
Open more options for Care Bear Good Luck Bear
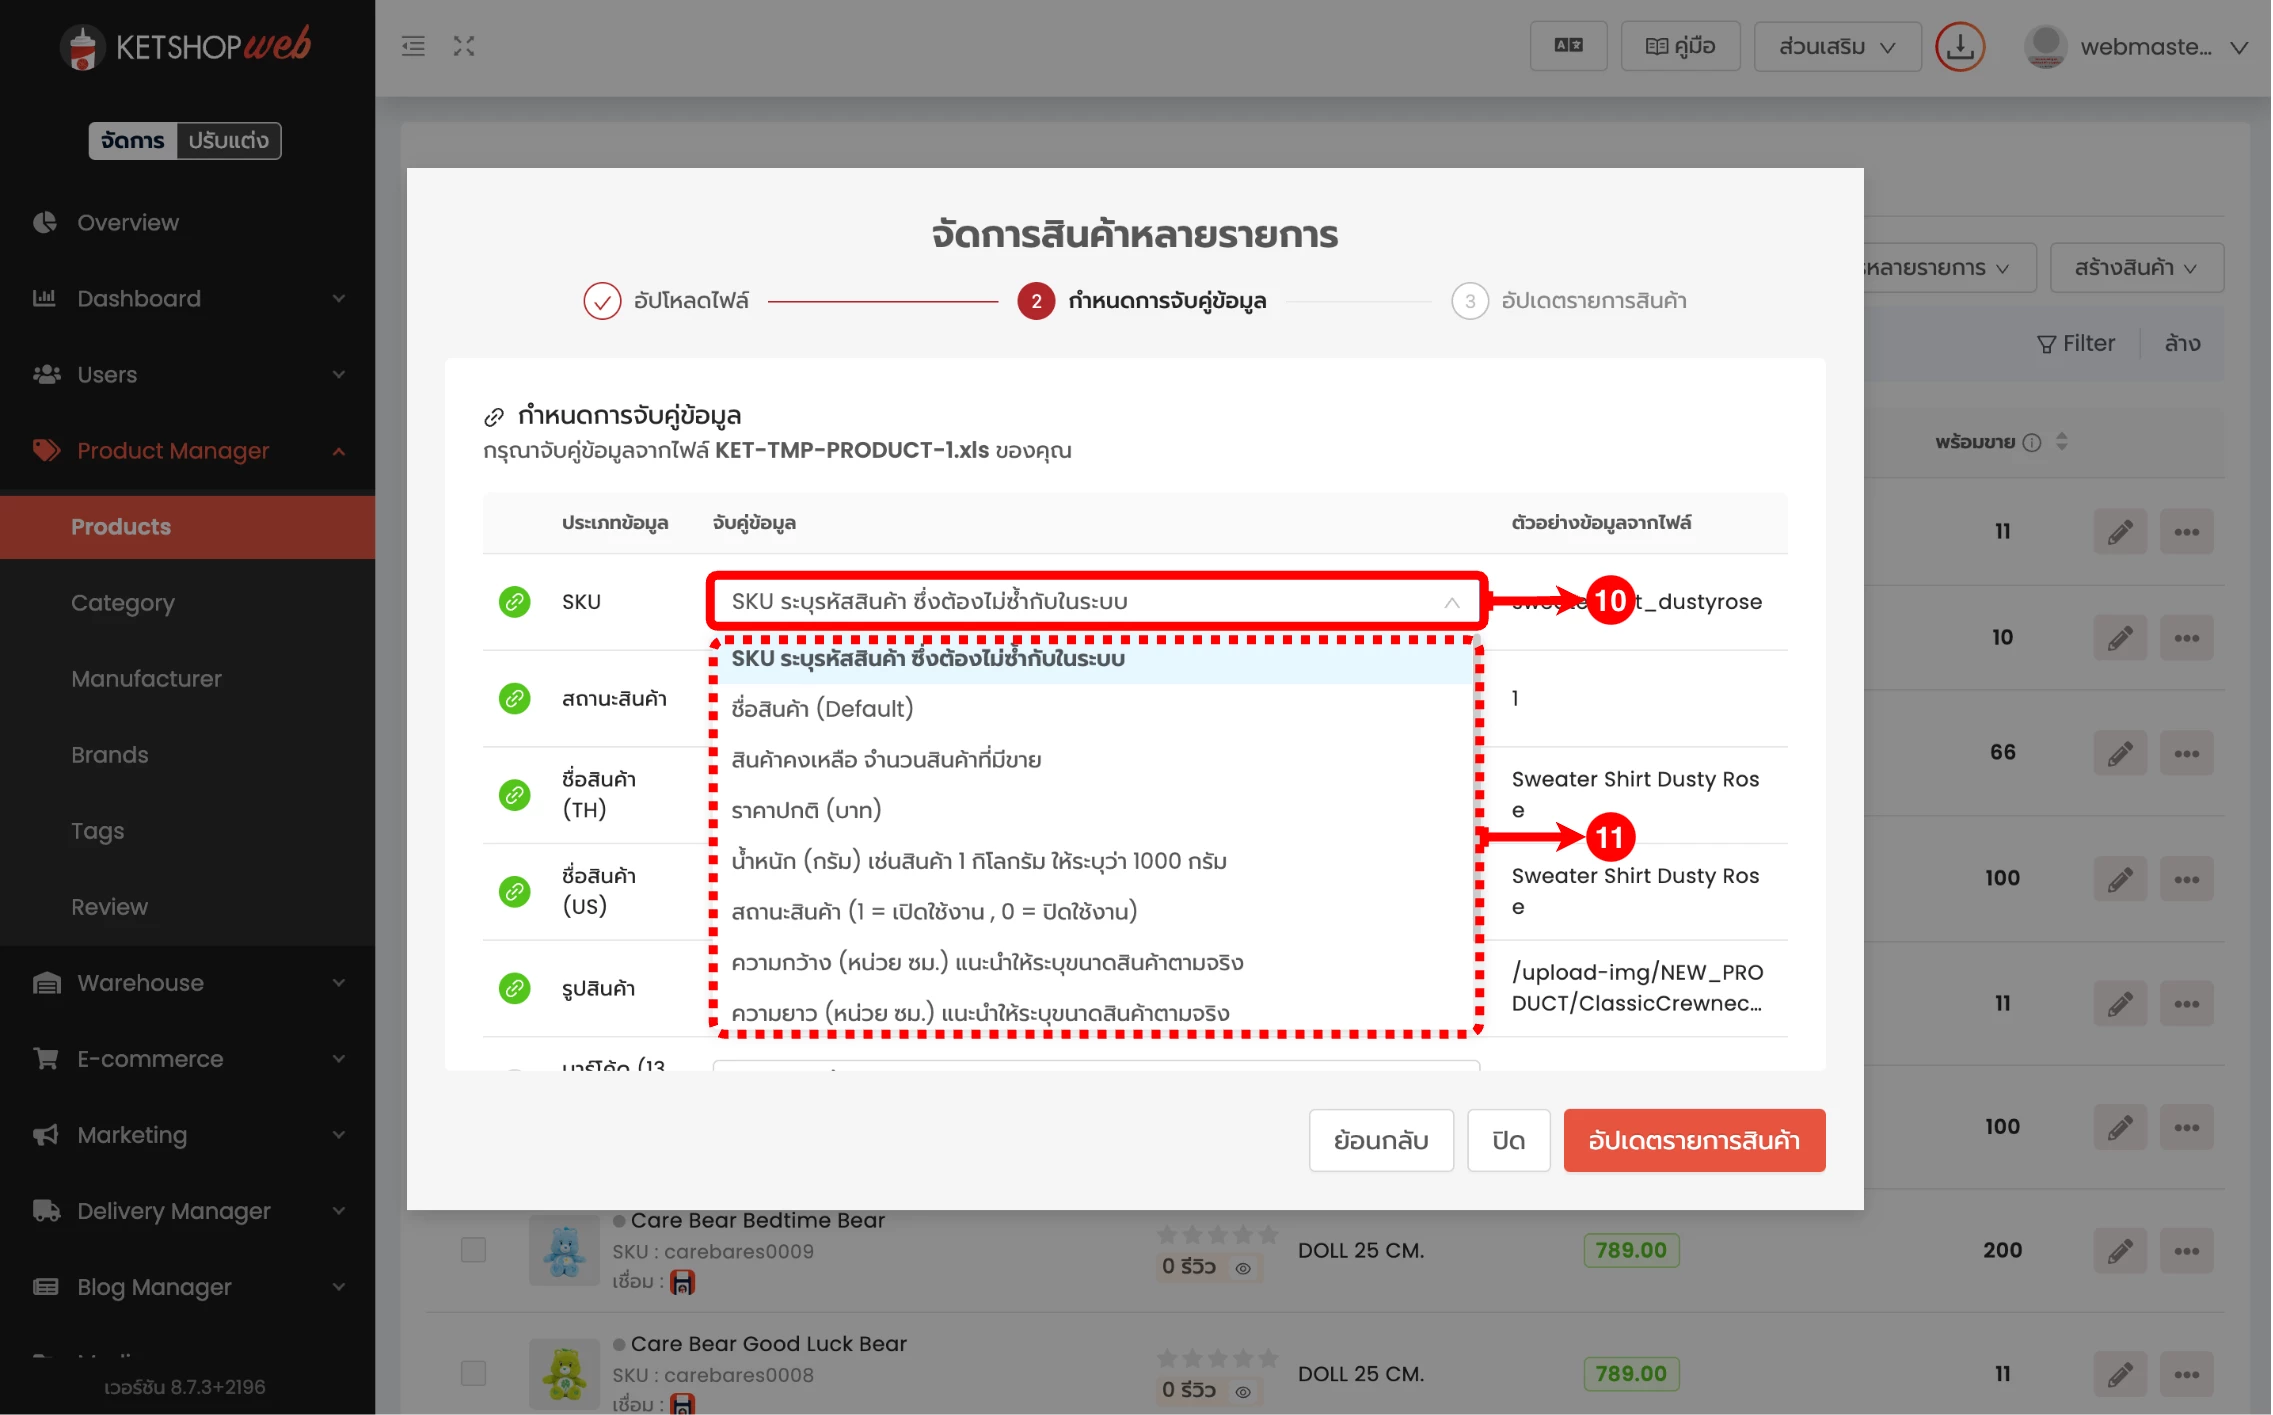pyautogui.click(x=2186, y=1374)
